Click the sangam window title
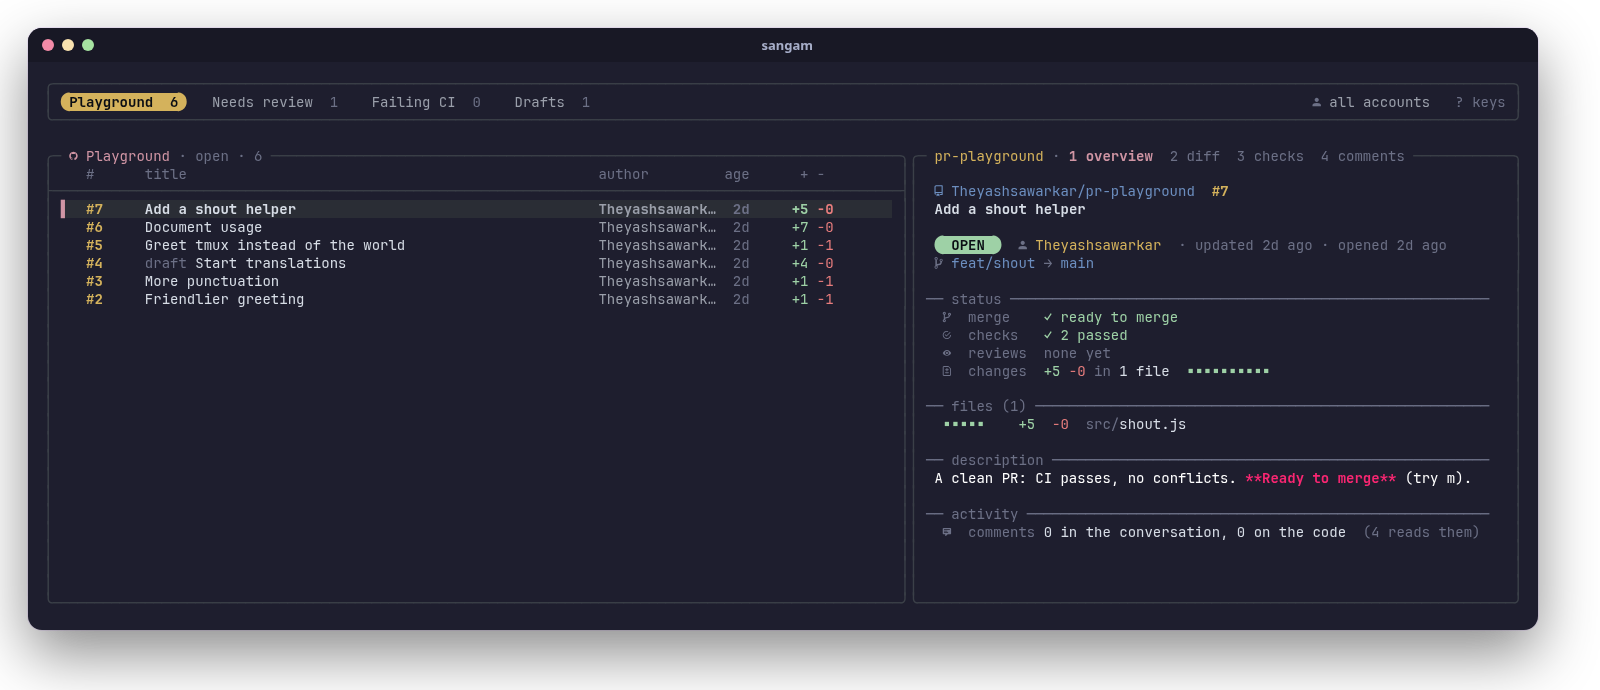The height and width of the screenshot is (690, 1600). (787, 45)
